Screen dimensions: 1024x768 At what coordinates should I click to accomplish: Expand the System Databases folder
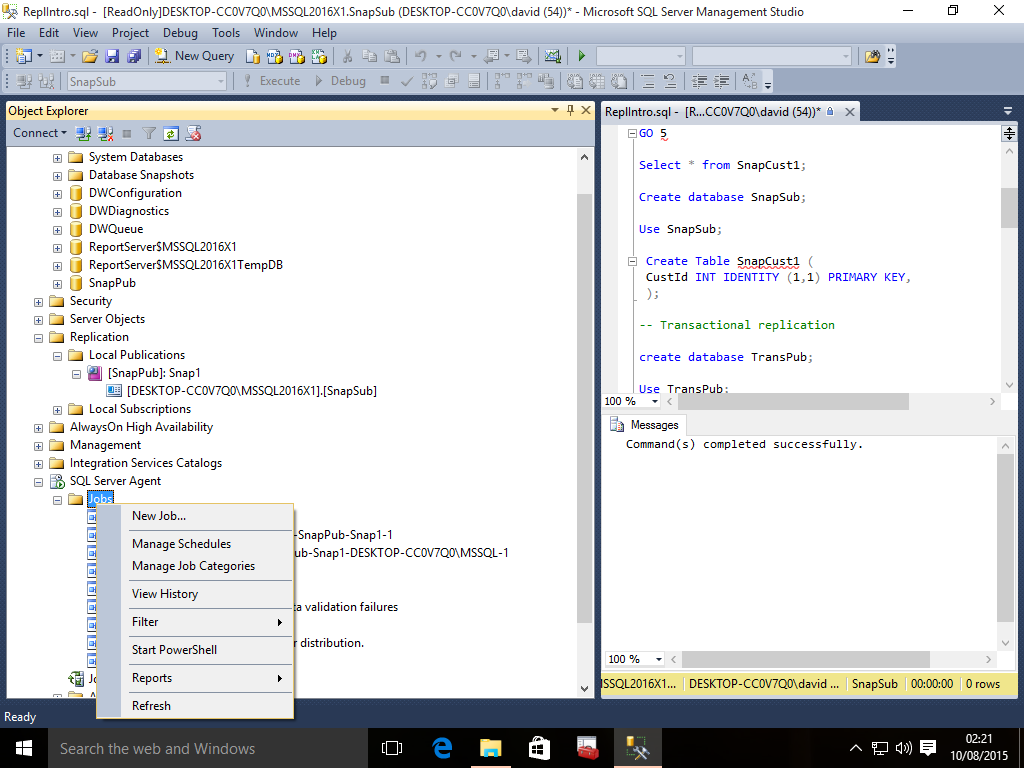point(58,157)
